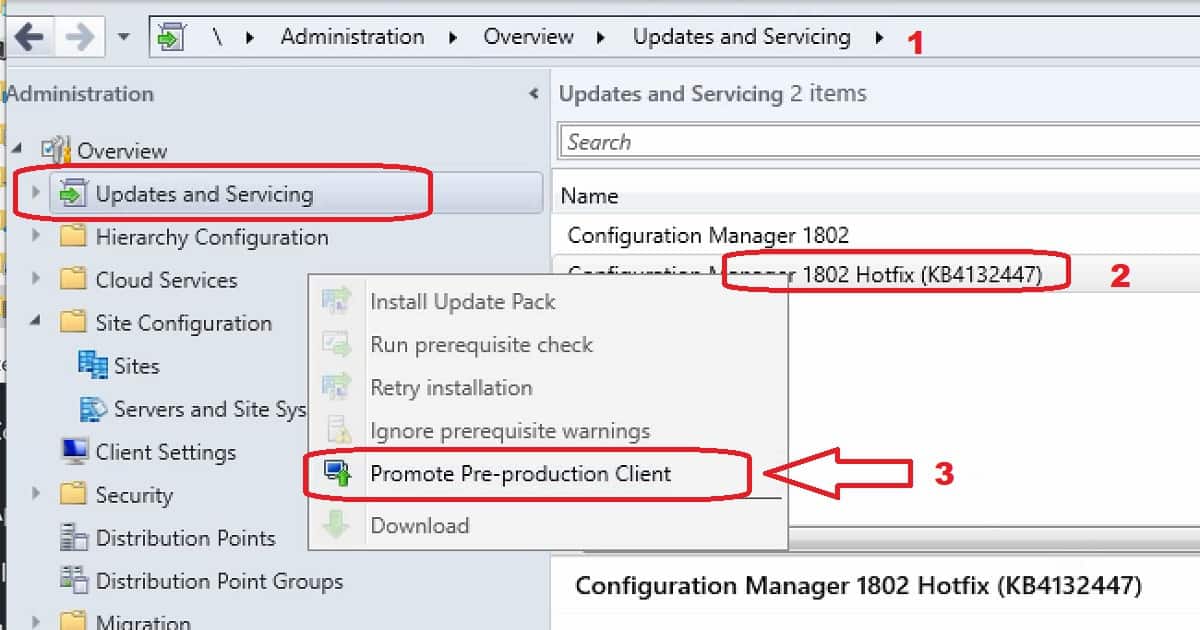The image size is (1200, 630).
Task: Click the Install Update Pack icon
Action: tap(338, 301)
